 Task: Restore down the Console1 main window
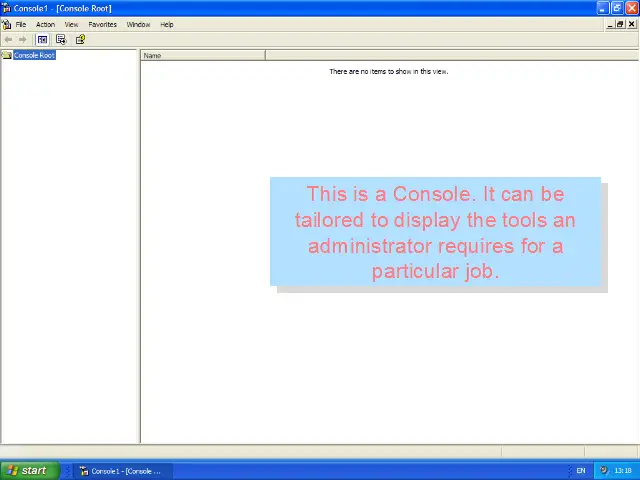tap(617, 8)
